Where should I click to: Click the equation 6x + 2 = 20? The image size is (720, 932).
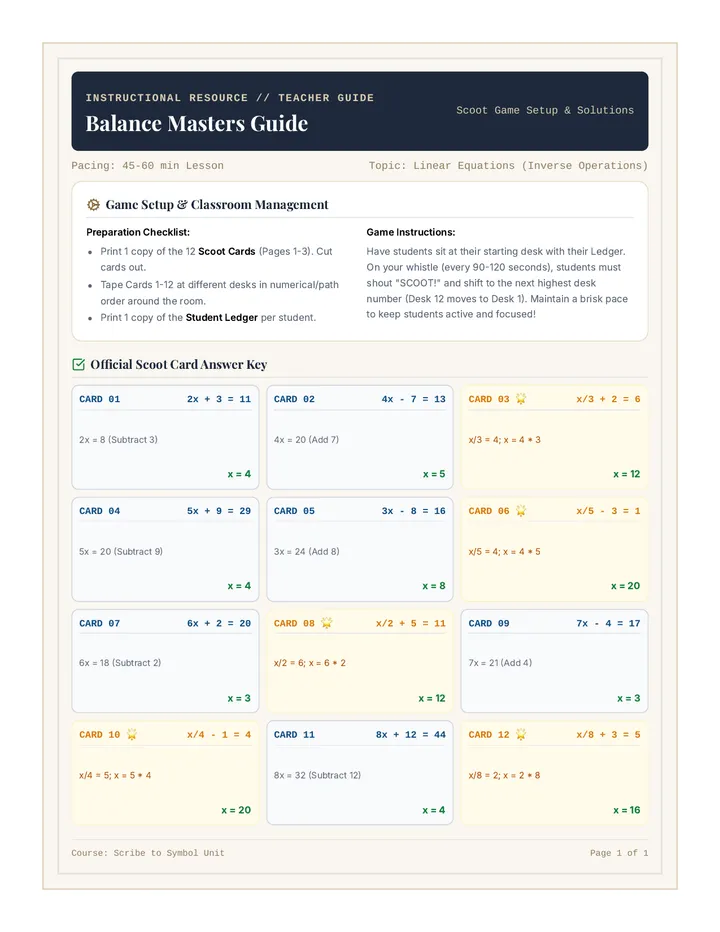click(x=219, y=623)
